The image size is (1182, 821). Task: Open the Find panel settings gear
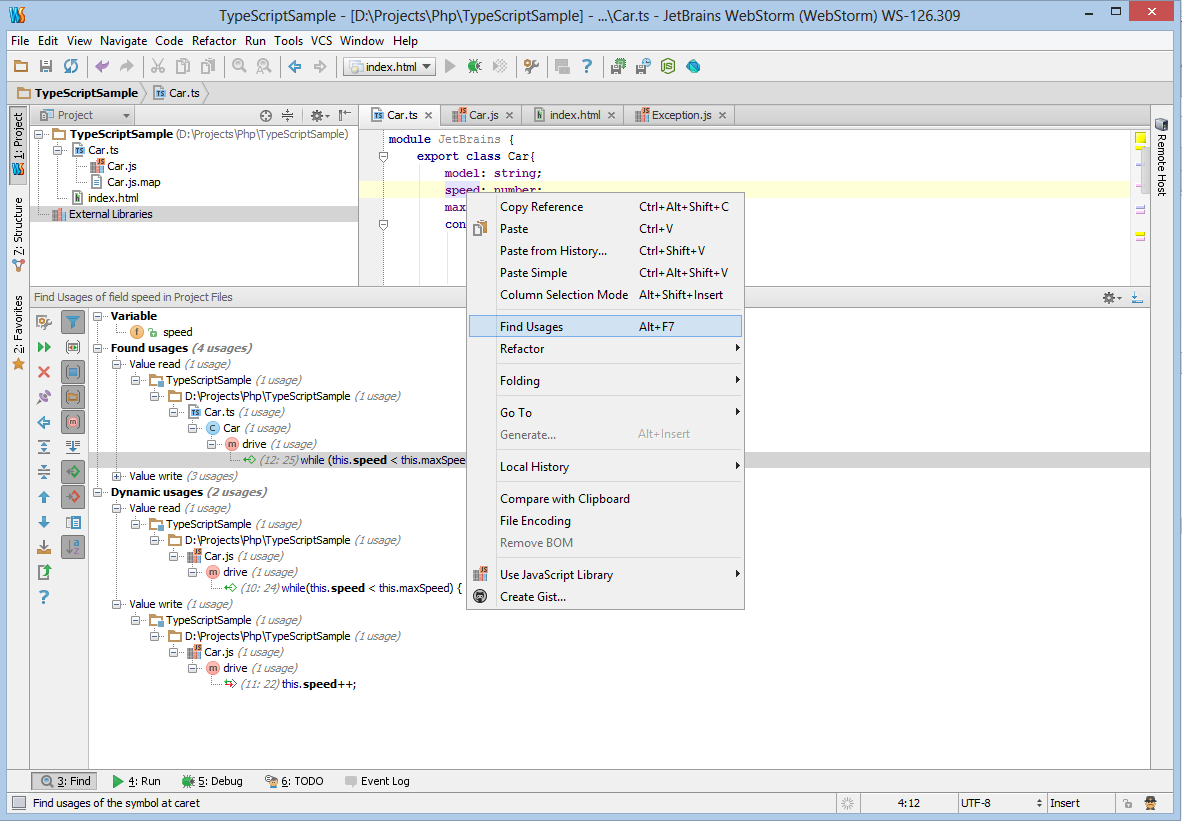click(x=1112, y=298)
